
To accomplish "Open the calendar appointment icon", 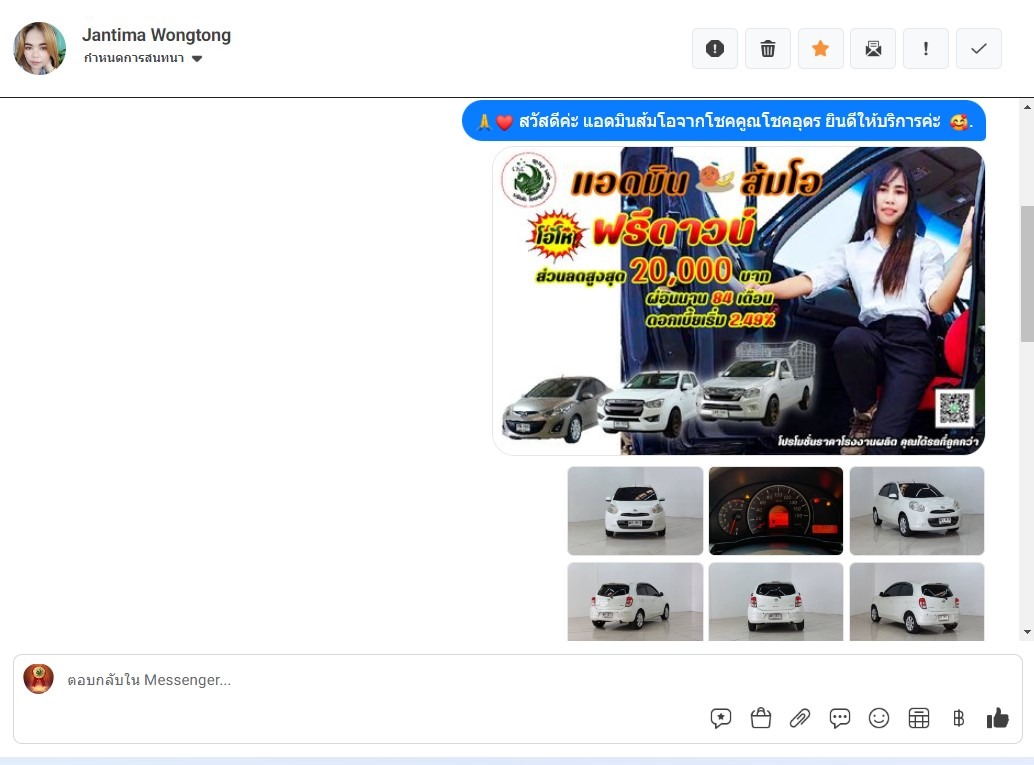I will coord(919,718).
